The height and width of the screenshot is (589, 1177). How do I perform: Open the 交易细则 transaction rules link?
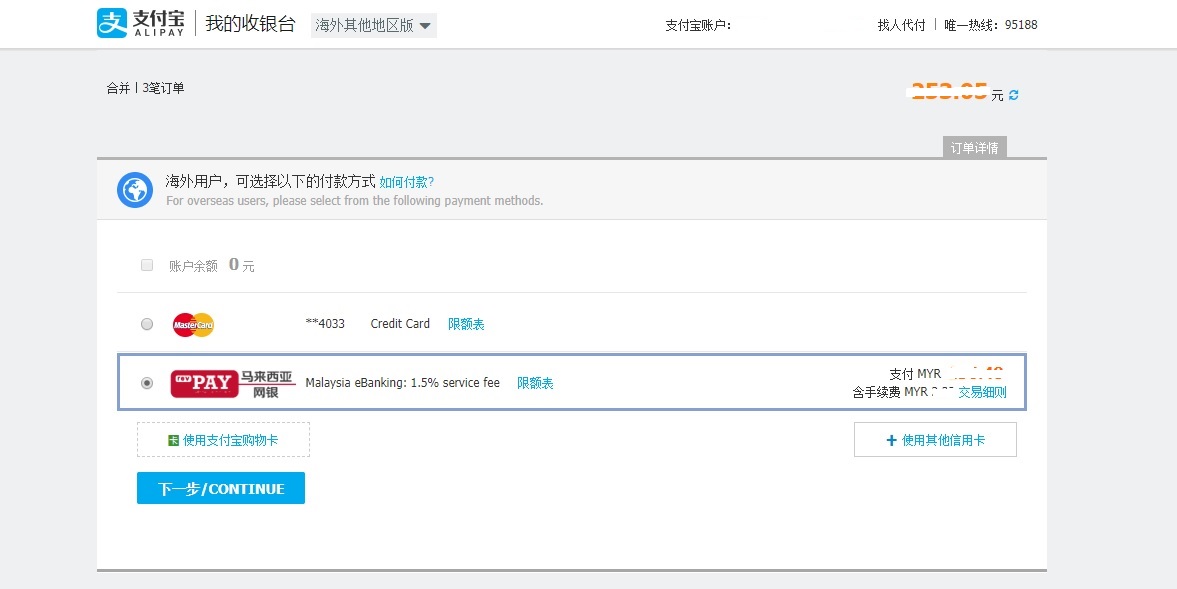click(982, 393)
